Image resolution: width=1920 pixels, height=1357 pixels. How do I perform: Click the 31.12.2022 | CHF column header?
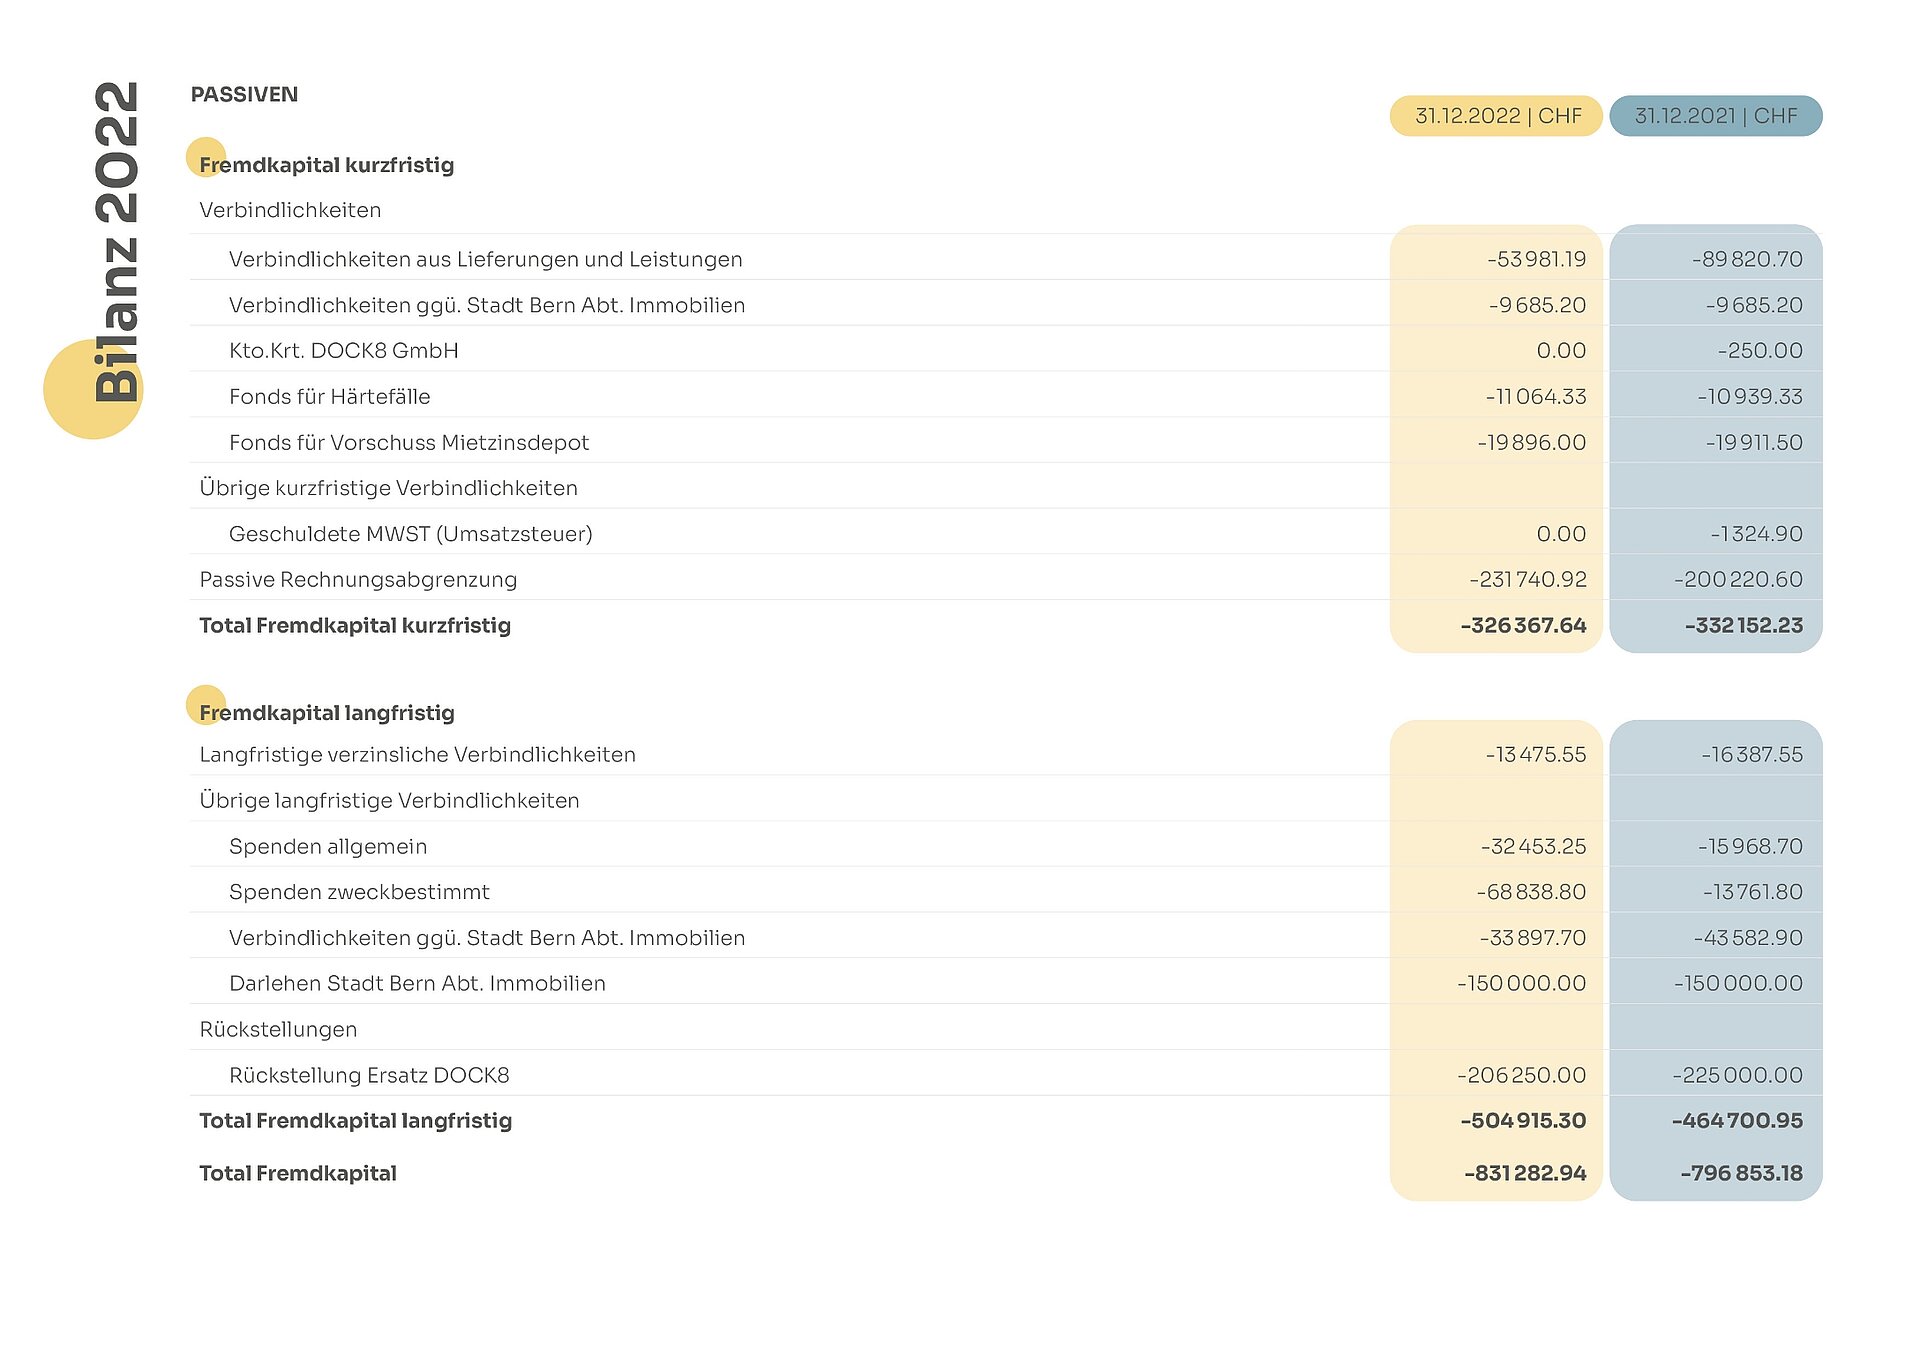1496,116
